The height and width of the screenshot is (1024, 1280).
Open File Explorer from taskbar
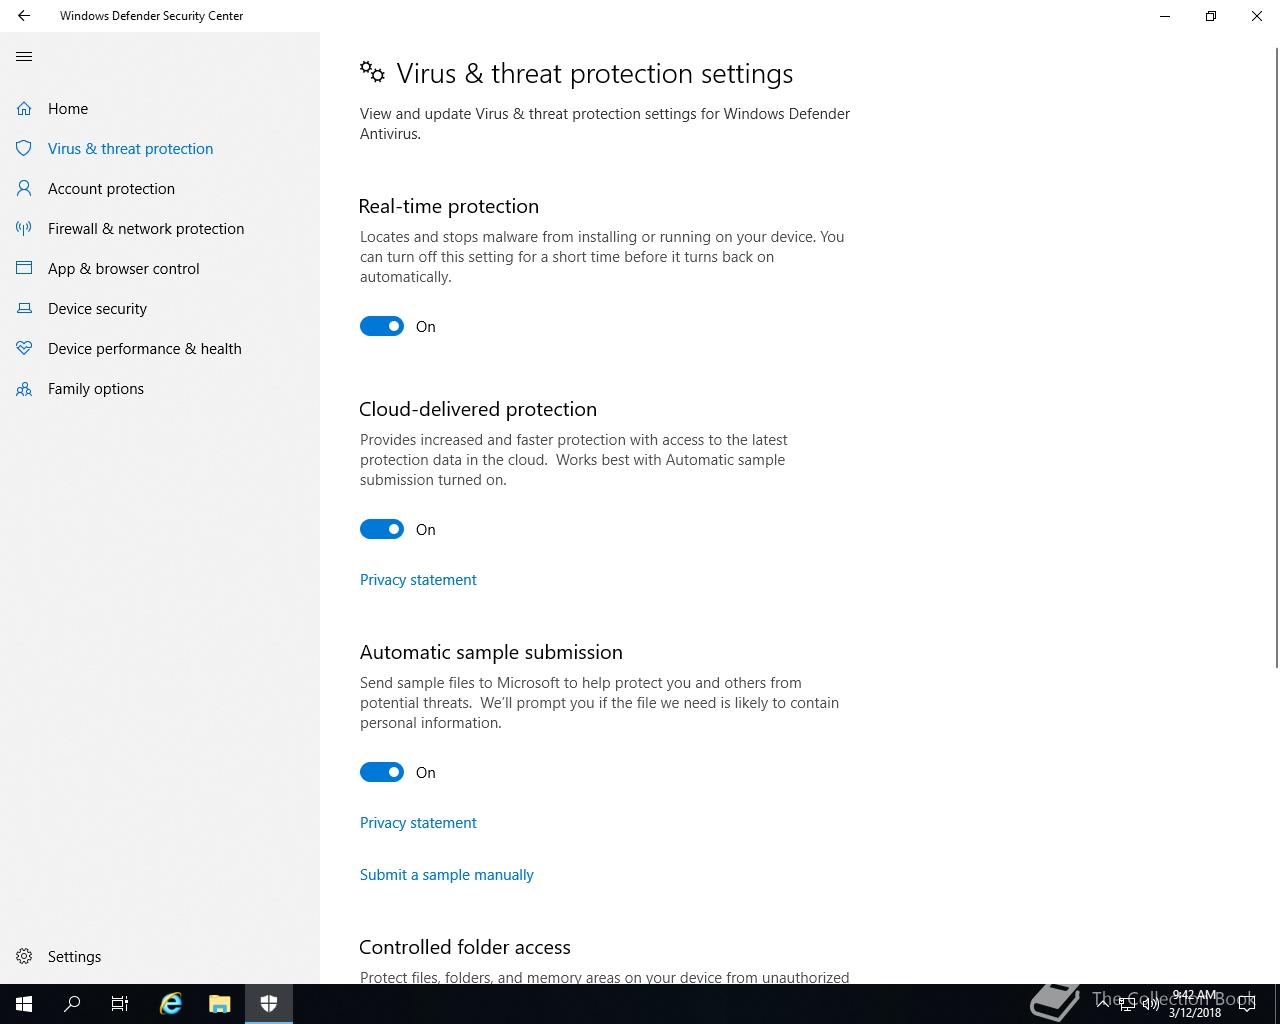220,1003
